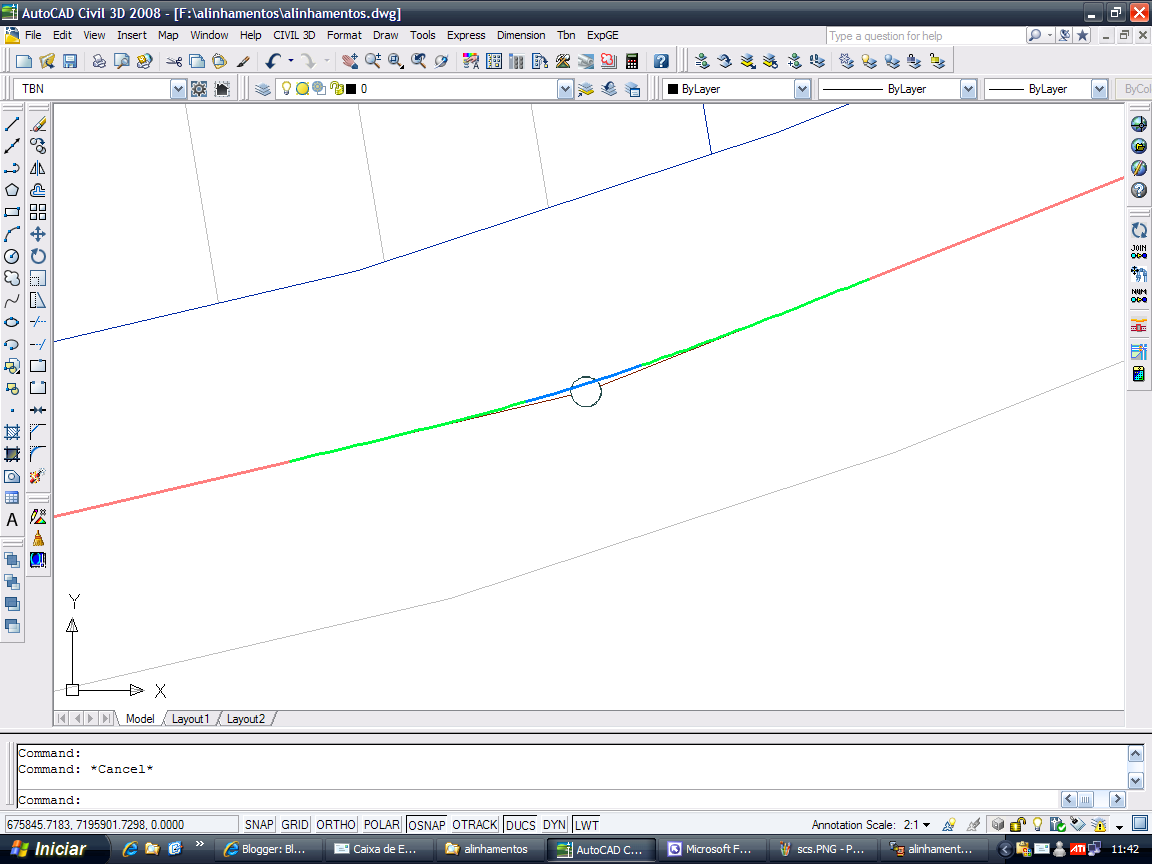Open the Dimension menu
1152x864 pixels.
pyautogui.click(x=521, y=35)
